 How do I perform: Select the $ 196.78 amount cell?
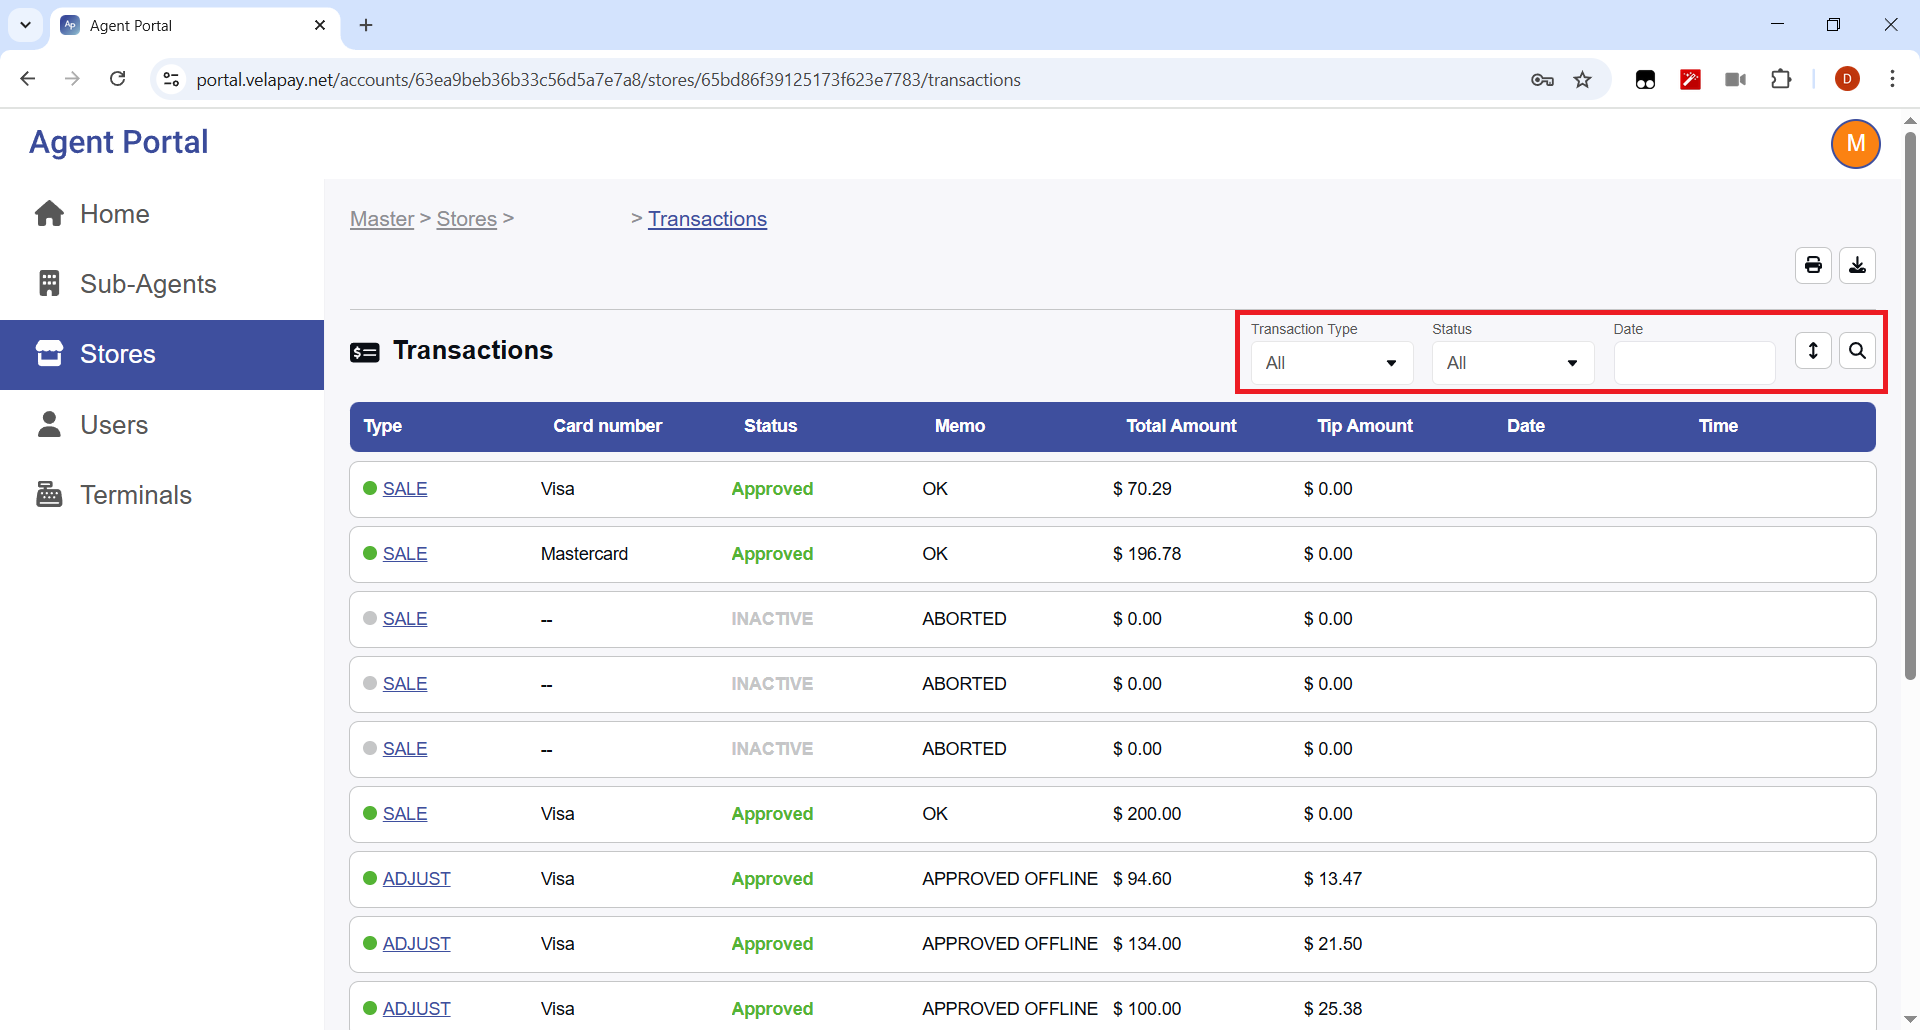(1147, 554)
